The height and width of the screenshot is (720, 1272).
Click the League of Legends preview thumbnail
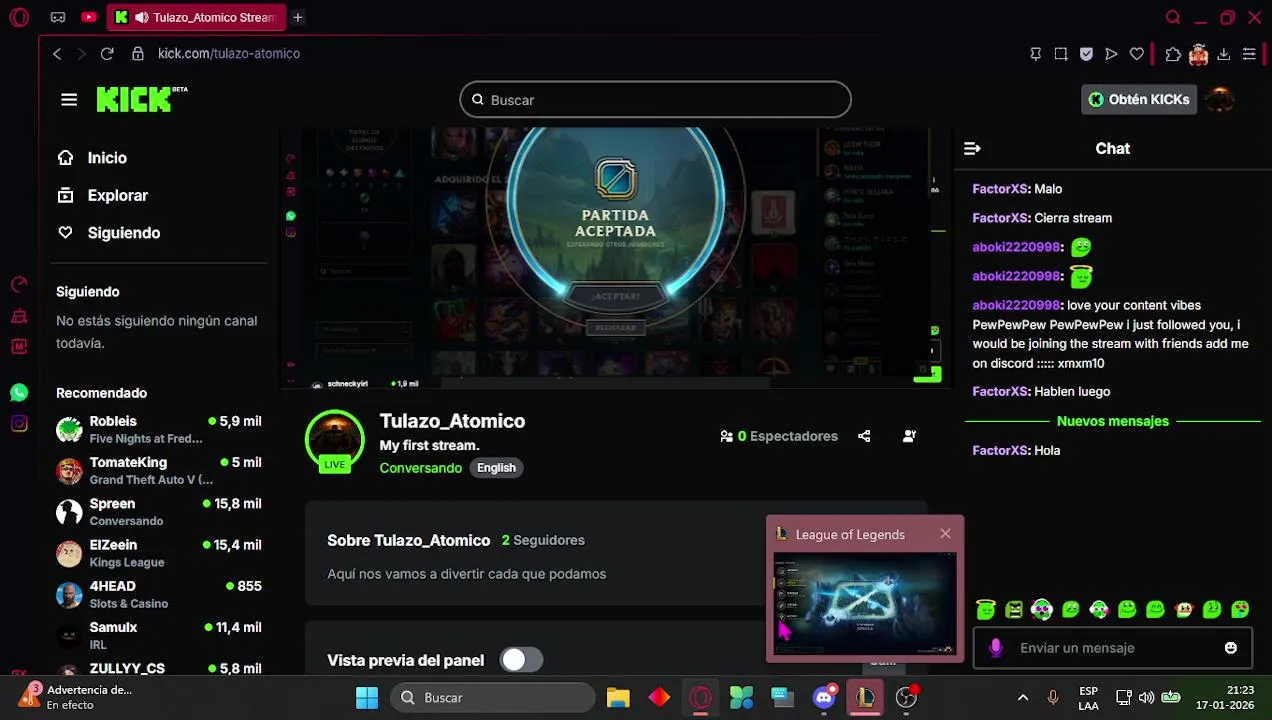tap(864, 603)
